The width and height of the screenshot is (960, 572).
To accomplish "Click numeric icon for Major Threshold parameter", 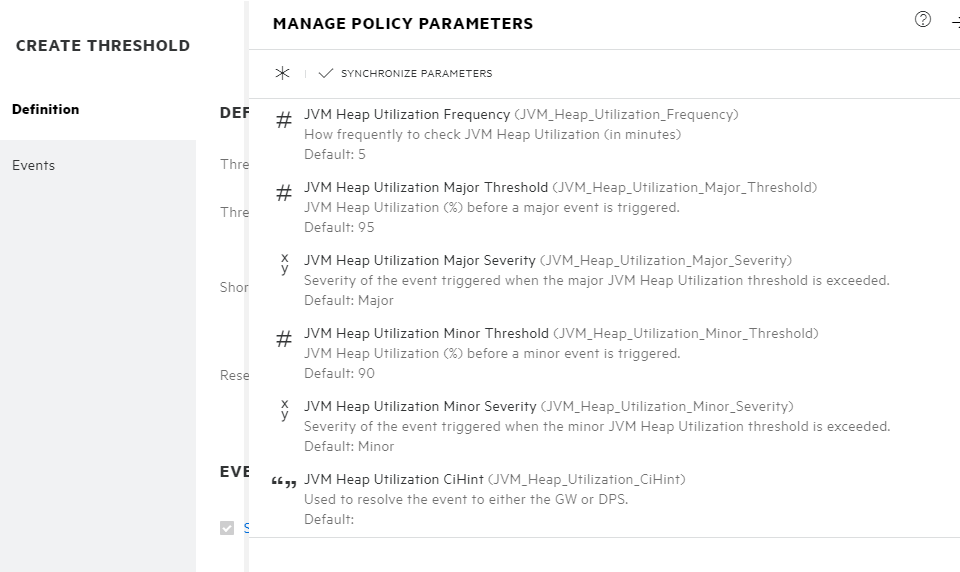I will coord(284,194).
